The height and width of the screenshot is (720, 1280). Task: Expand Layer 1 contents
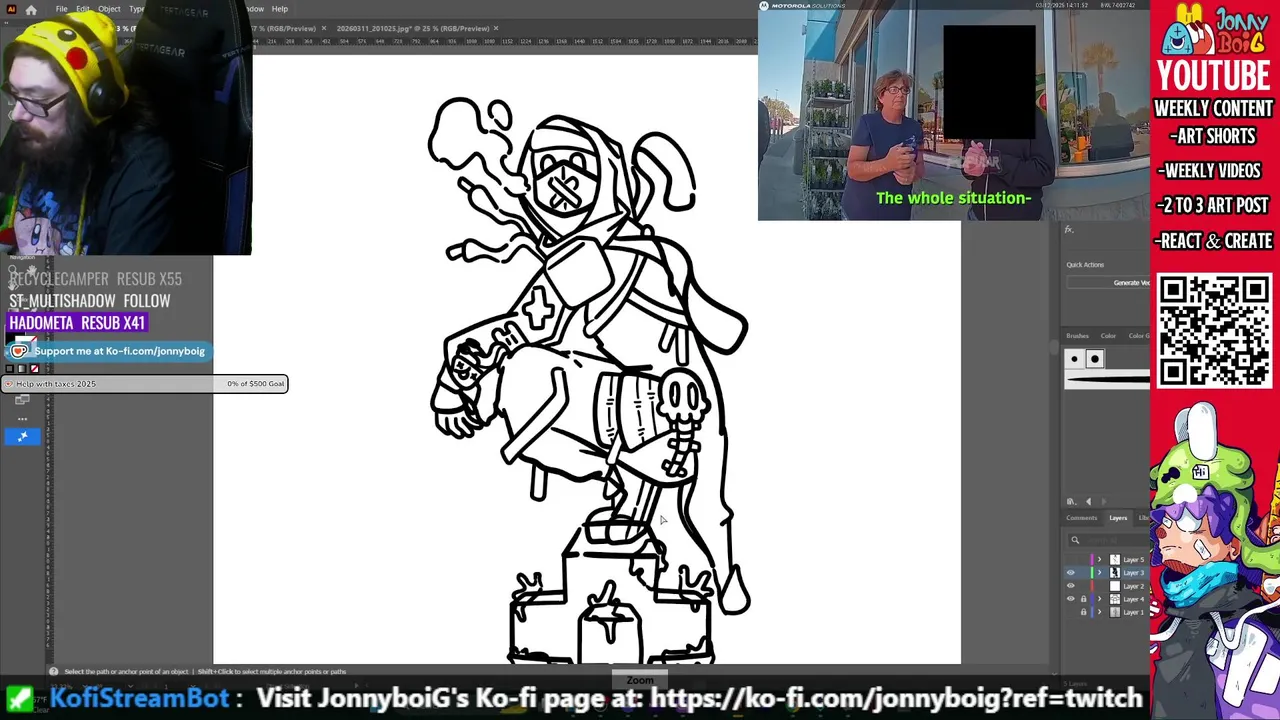click(x=1099, y=612)
